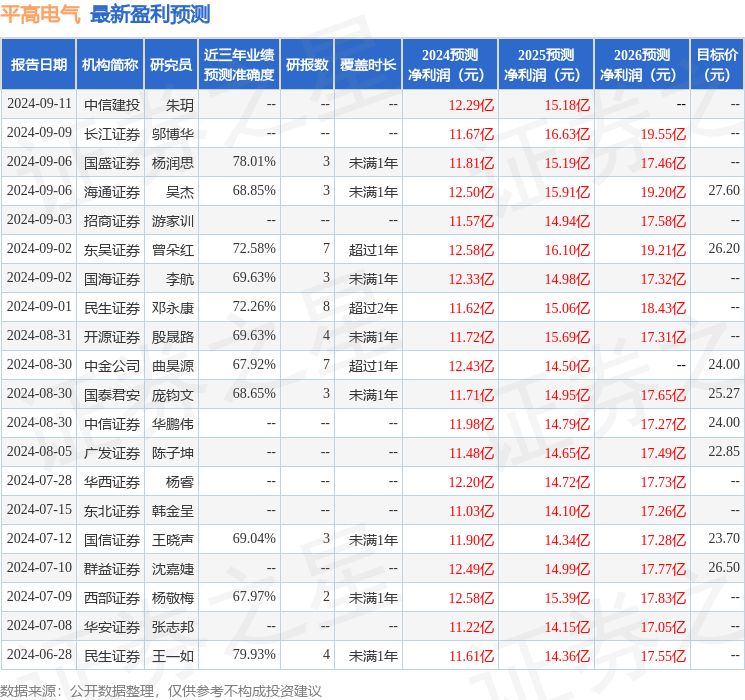
Task: Select the 国泰君安 institution cell
Action: [112, 395]
